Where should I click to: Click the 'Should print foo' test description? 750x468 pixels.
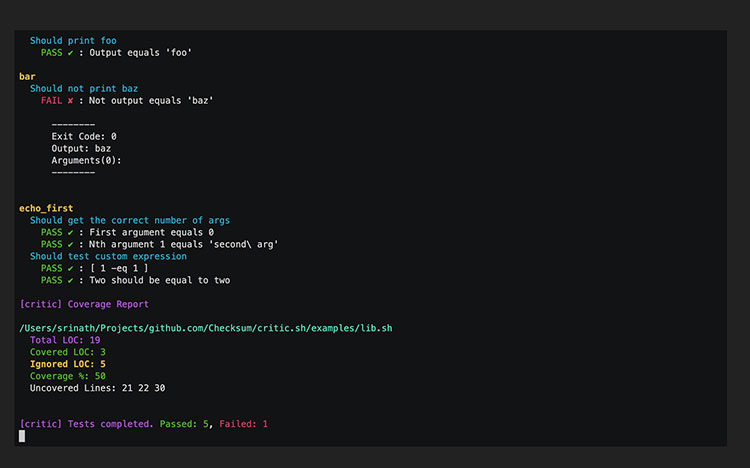(73, 41)
